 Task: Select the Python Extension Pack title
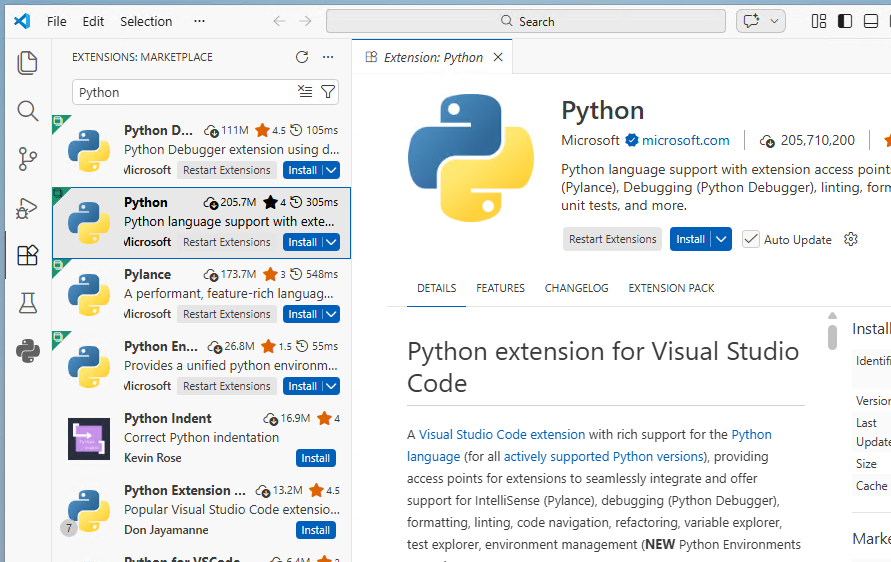point(185,490)
